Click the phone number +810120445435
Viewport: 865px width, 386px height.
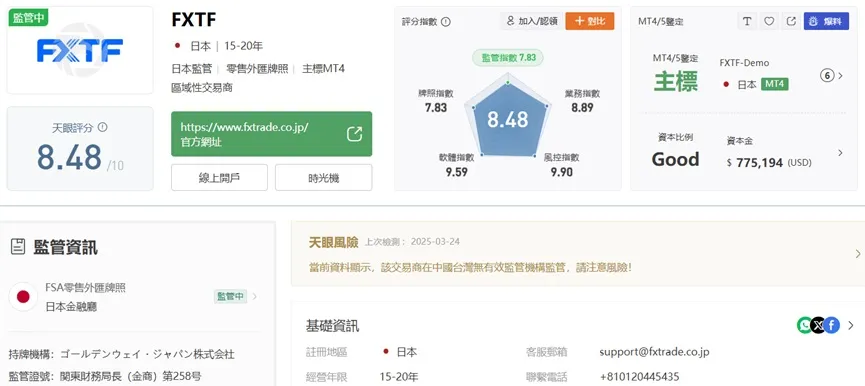click(x=639, y=377)
